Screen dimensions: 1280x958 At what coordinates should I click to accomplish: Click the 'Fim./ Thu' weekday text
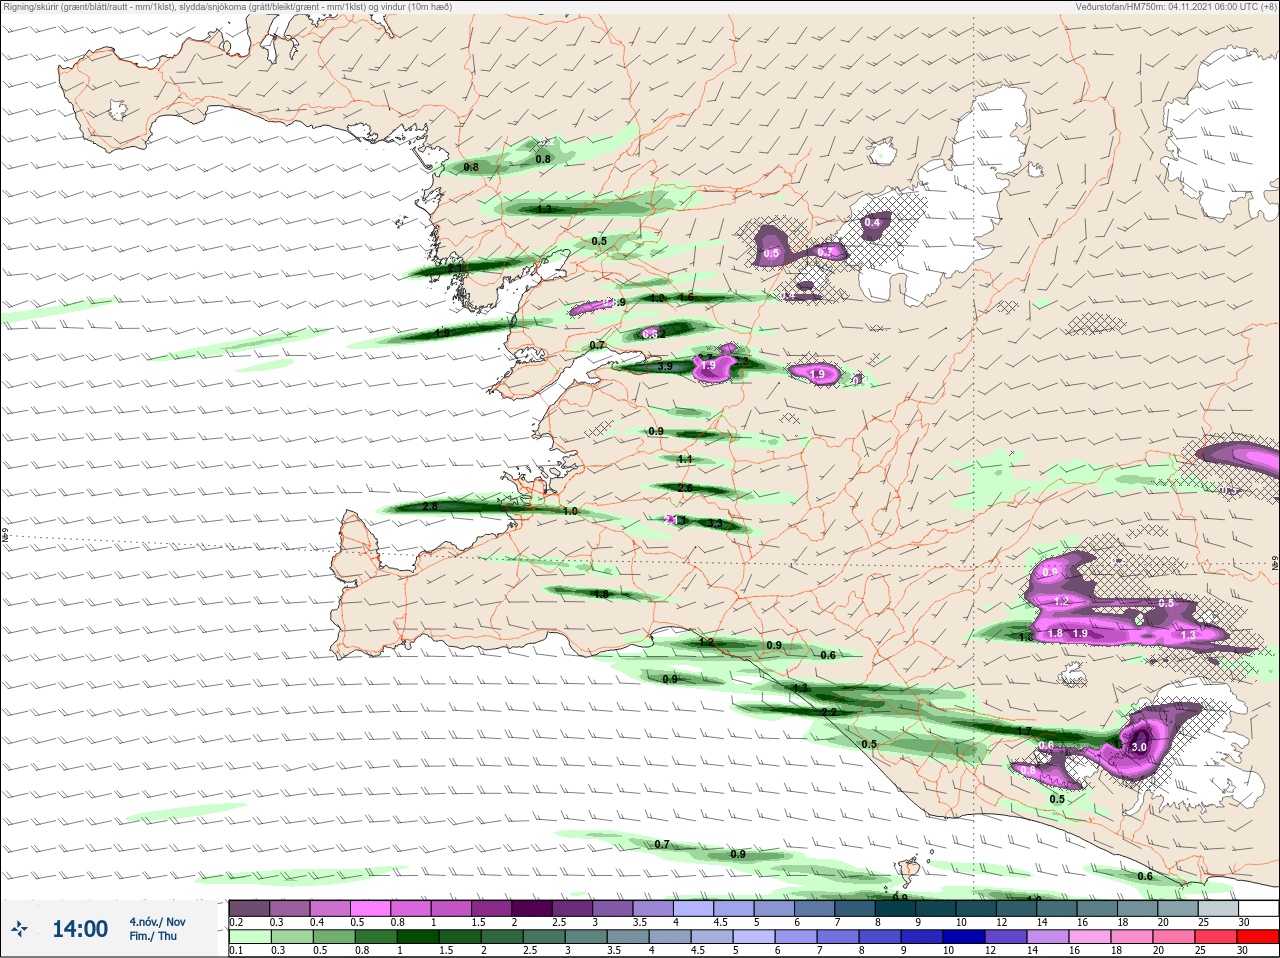tap(153, 936)
